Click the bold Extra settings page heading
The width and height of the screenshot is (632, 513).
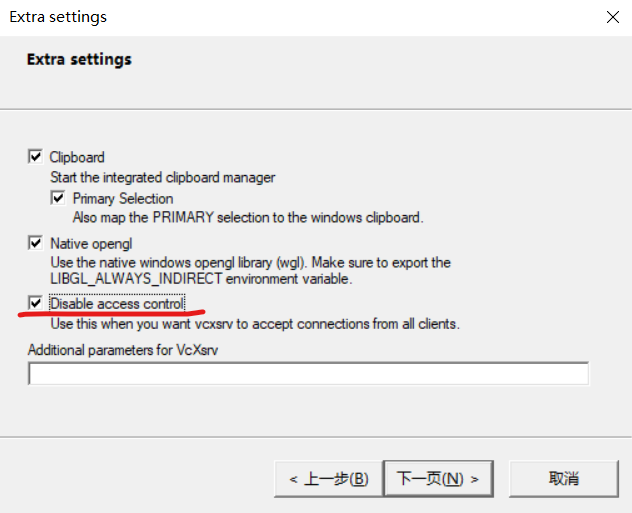[79, 60]
